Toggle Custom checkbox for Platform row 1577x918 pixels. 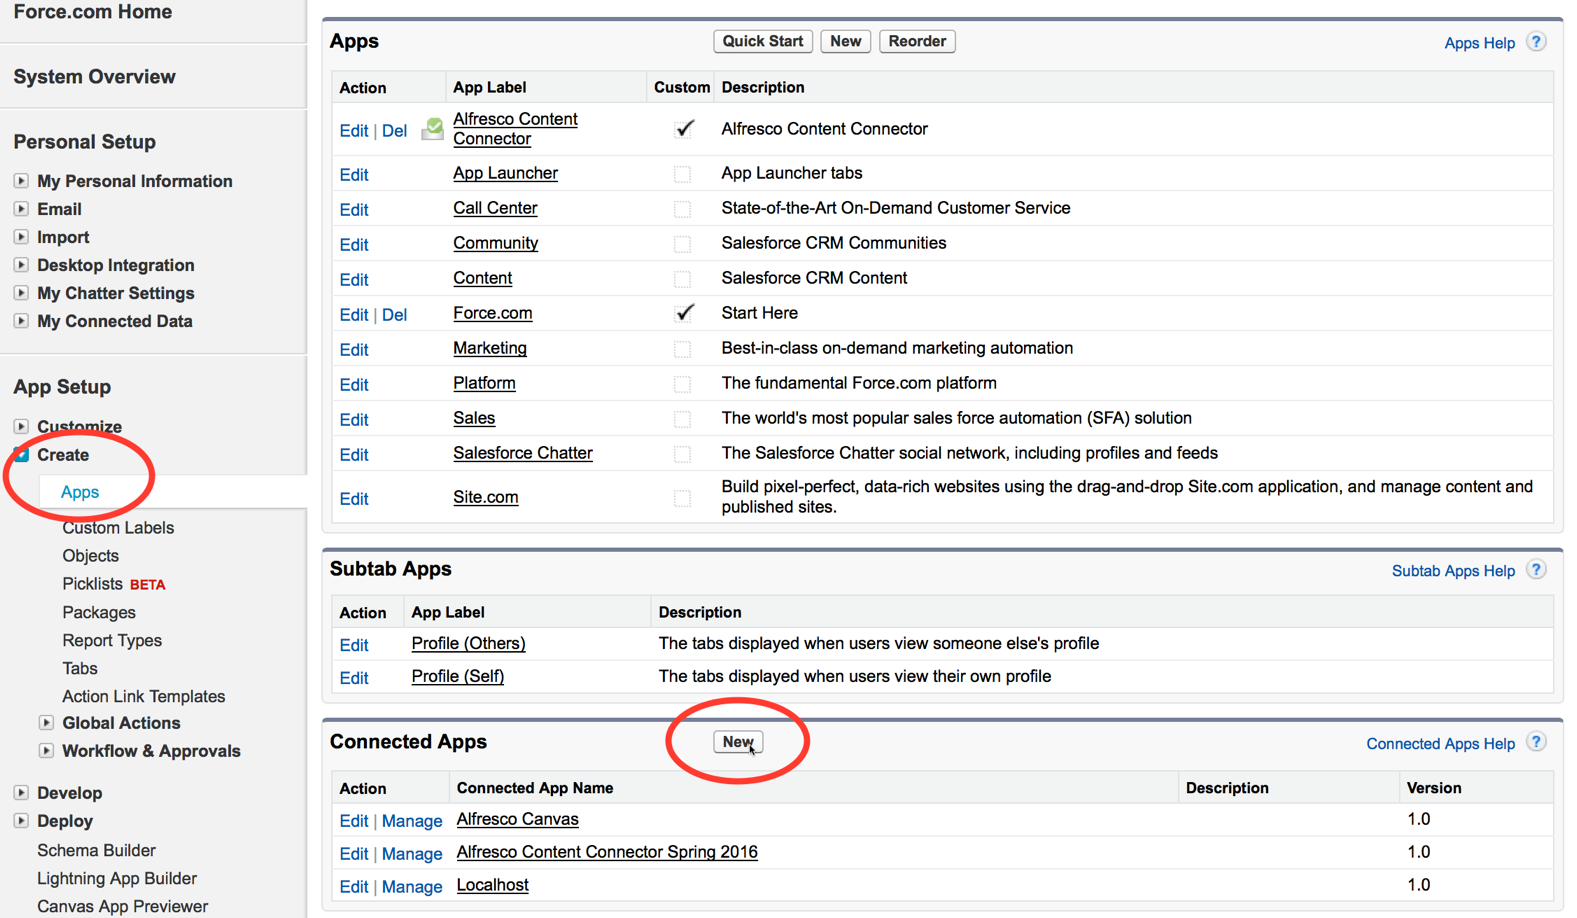[x=682, y=384]
